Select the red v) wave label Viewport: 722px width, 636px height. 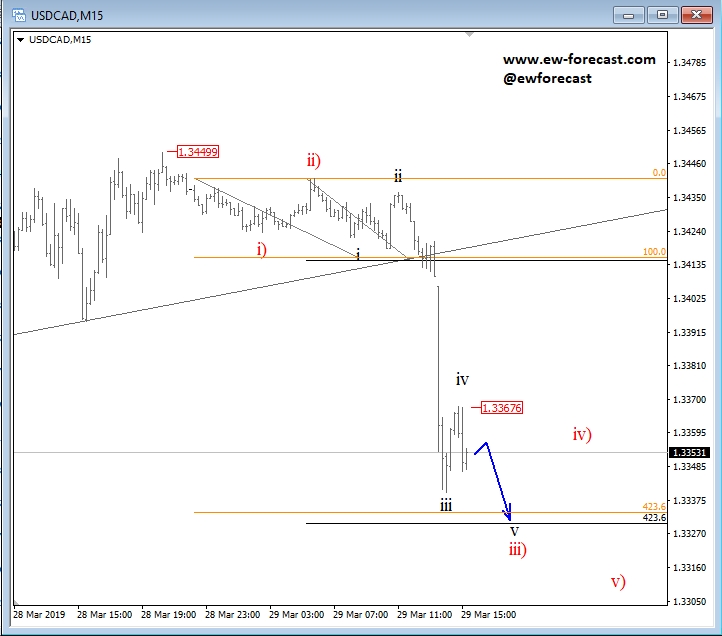coord(618,582)
